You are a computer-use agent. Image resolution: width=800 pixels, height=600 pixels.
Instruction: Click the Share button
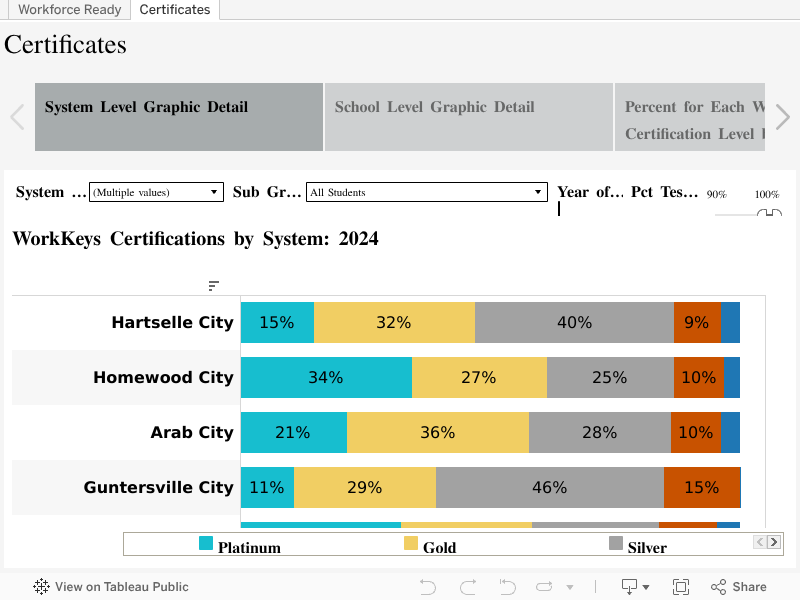(739, 587)
